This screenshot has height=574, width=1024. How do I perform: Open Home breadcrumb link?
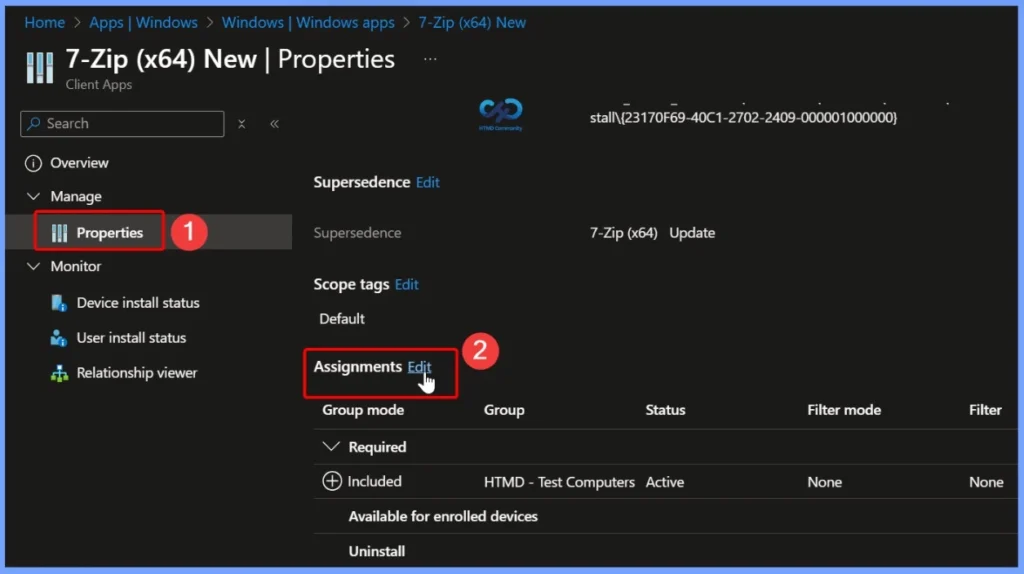[44, 23]
